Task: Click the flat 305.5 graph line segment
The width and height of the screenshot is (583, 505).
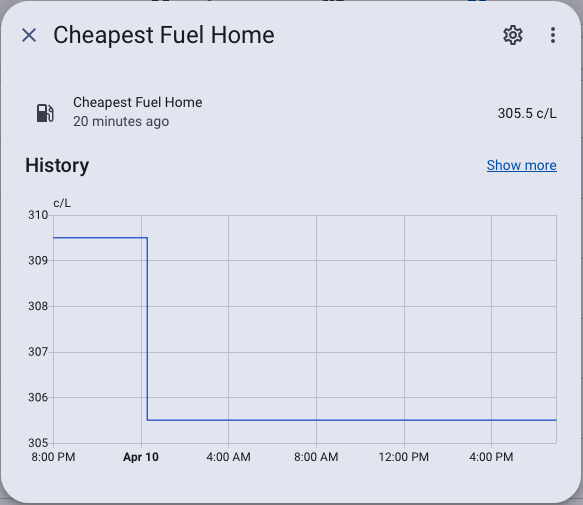Action: [352, 420]
